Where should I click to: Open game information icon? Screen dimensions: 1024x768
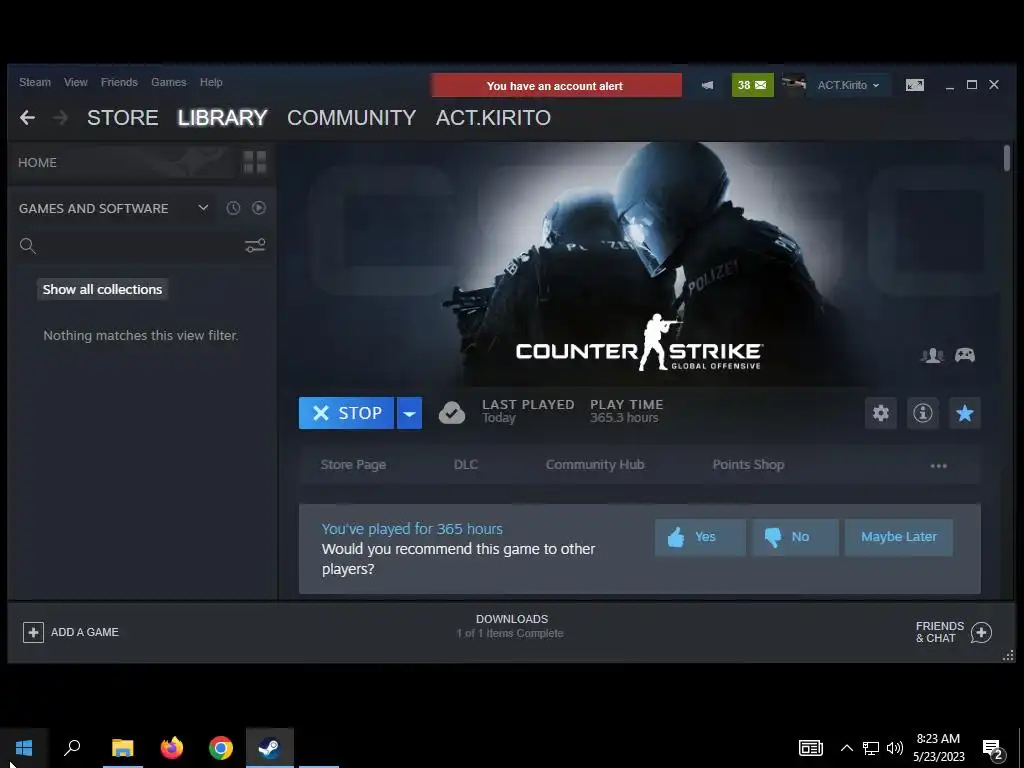pyautogui.click(x=923, y=413)
